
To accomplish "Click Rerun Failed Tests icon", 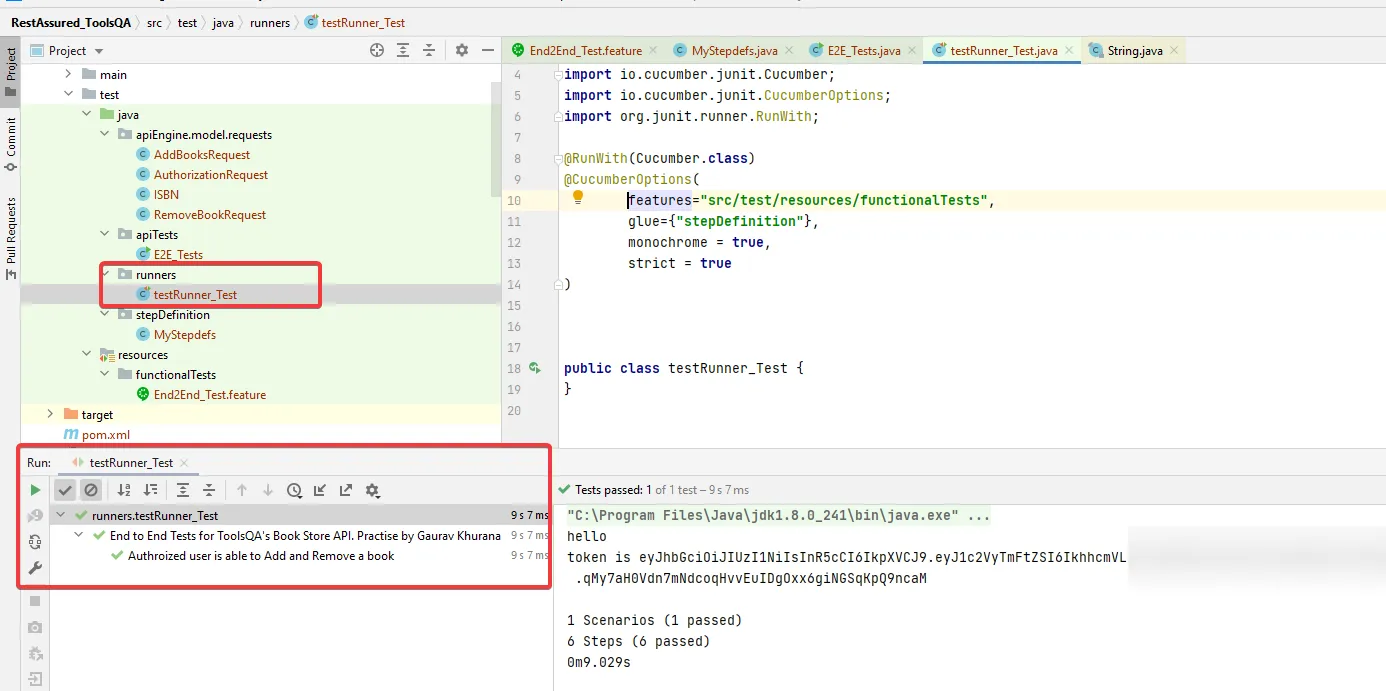I will coord(35,516).
